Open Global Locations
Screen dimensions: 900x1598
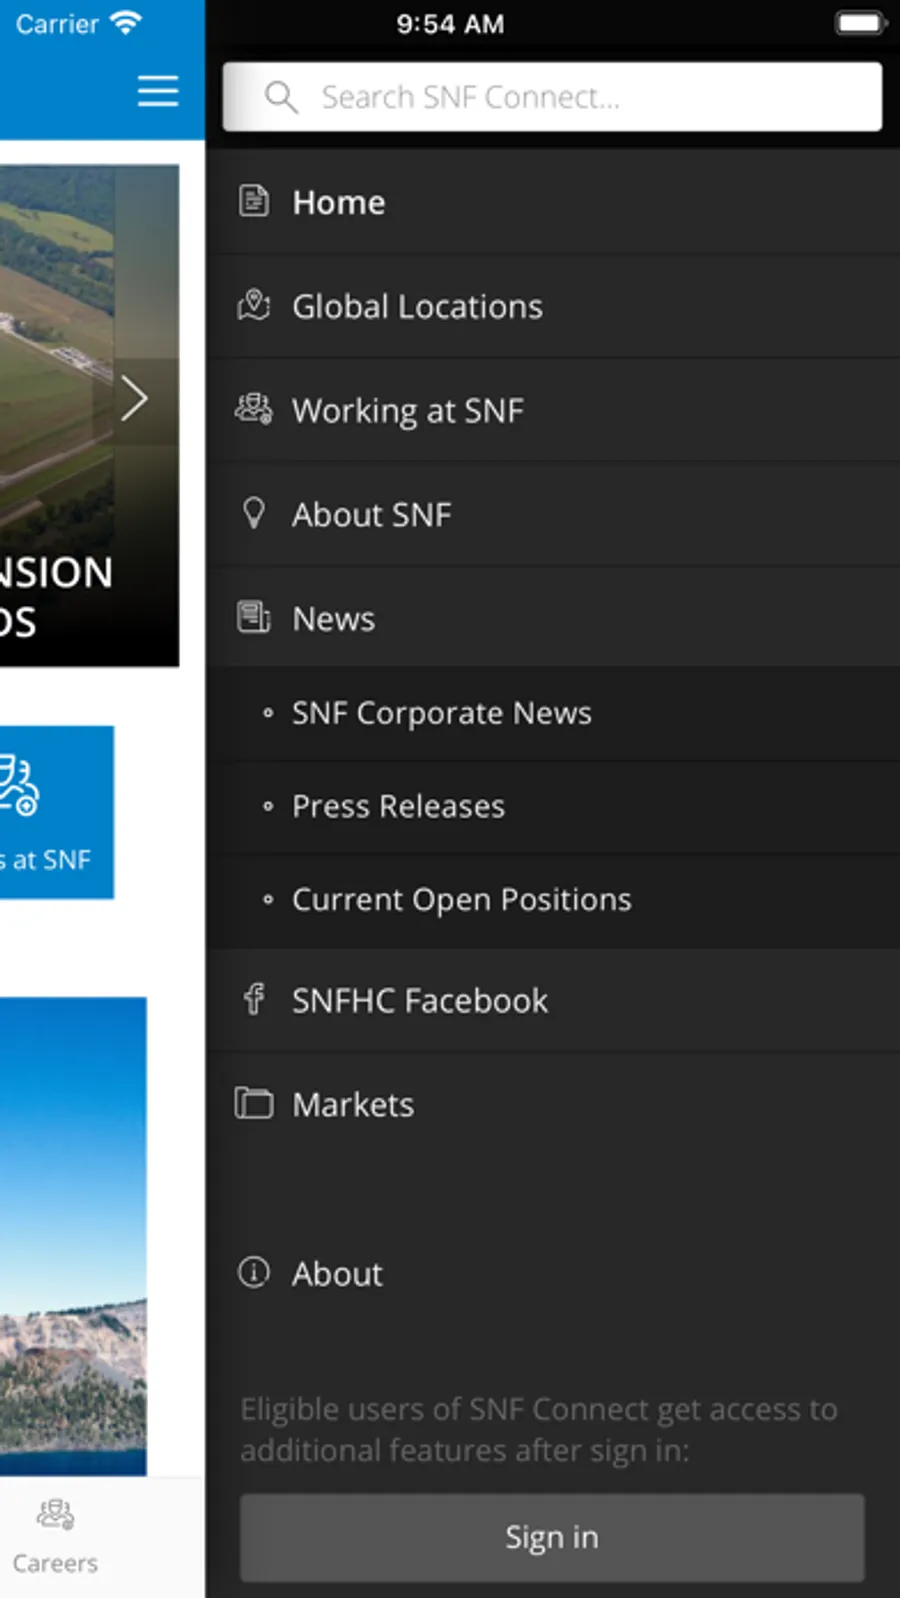tap(552, 306)
